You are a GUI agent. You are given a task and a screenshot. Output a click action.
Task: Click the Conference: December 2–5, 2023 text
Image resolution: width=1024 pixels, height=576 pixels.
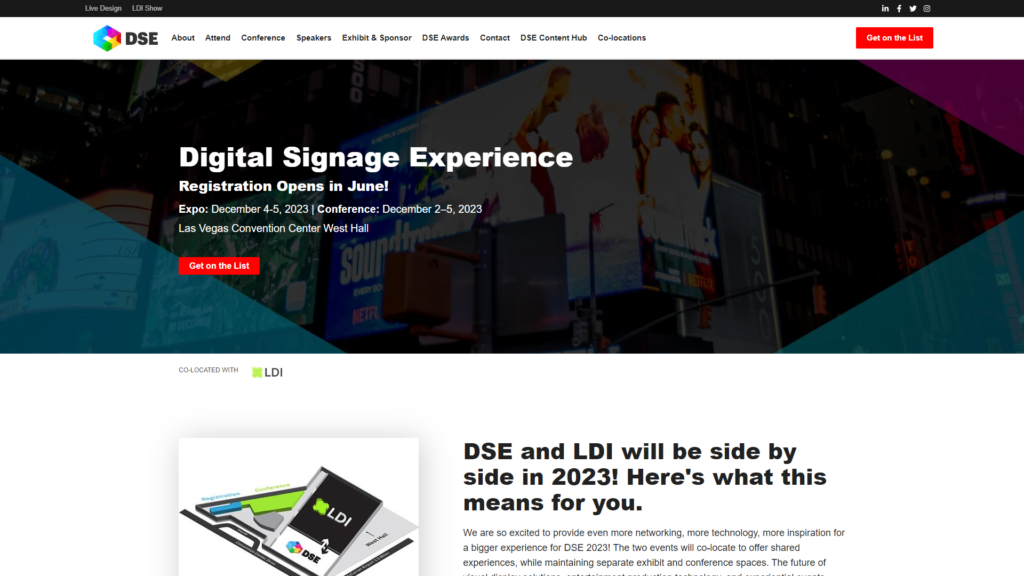tap(400, 209)
